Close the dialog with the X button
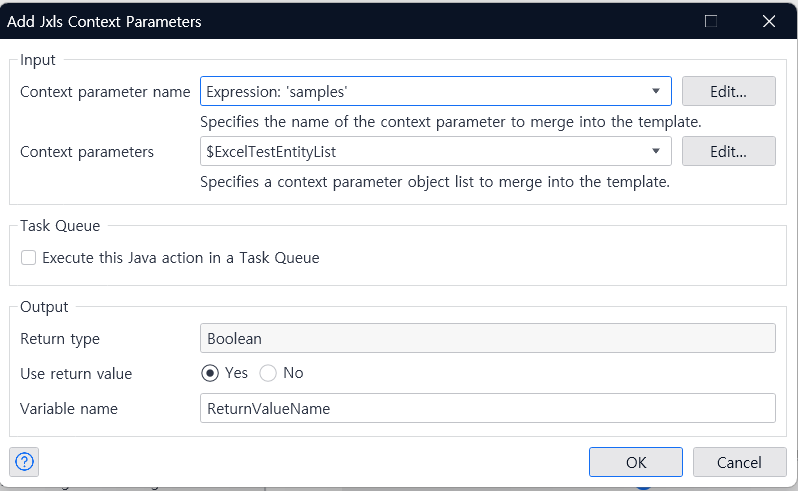 [x=769, y=21]
